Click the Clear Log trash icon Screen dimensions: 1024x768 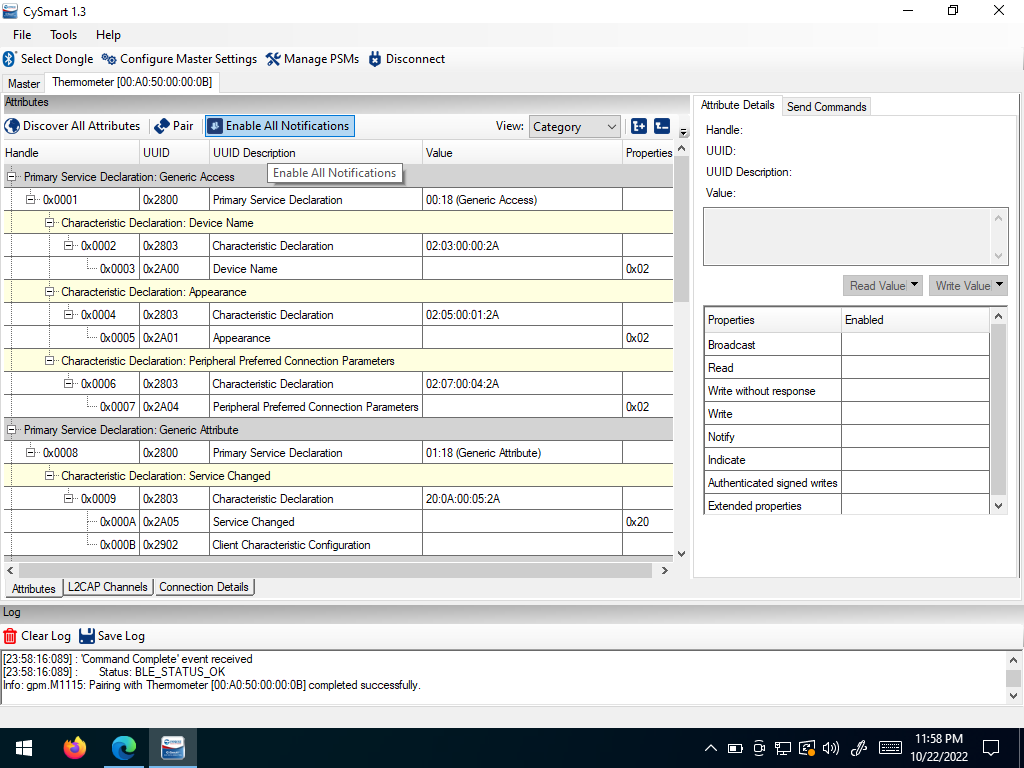click(x=10, y=635)
